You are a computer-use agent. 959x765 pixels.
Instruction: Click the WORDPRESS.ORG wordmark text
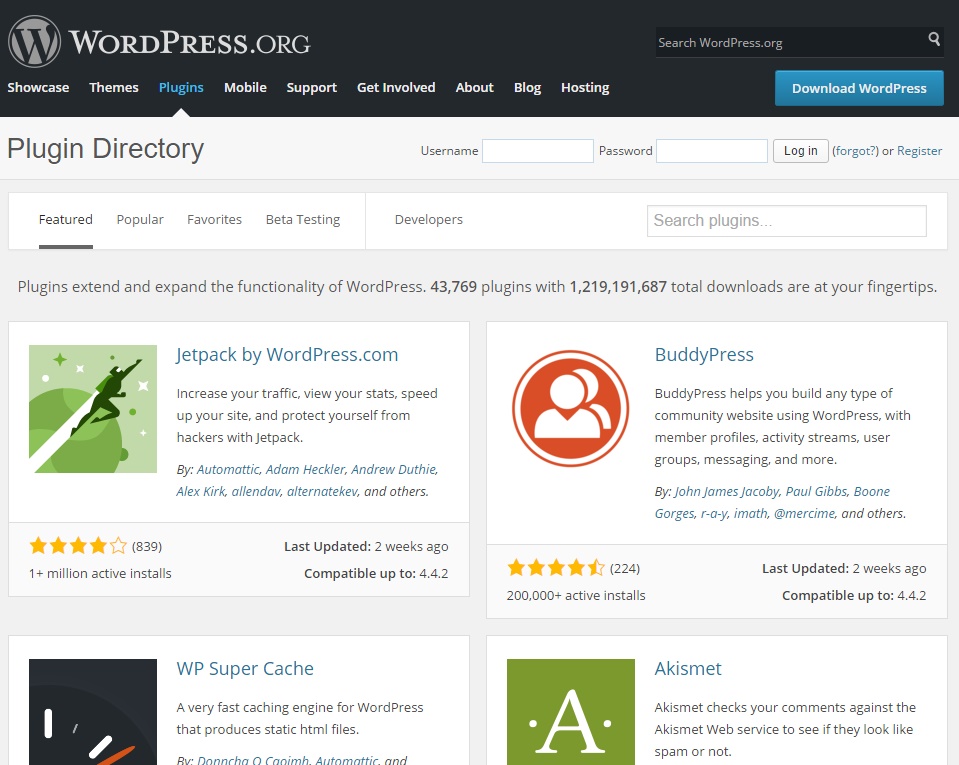190,43
